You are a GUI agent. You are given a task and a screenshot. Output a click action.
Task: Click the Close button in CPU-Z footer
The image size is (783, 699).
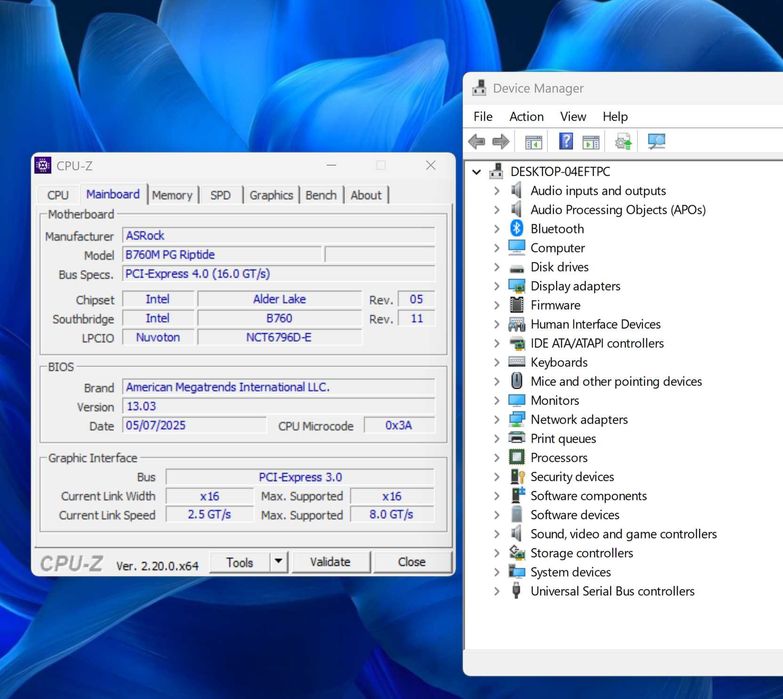[412, 562]
